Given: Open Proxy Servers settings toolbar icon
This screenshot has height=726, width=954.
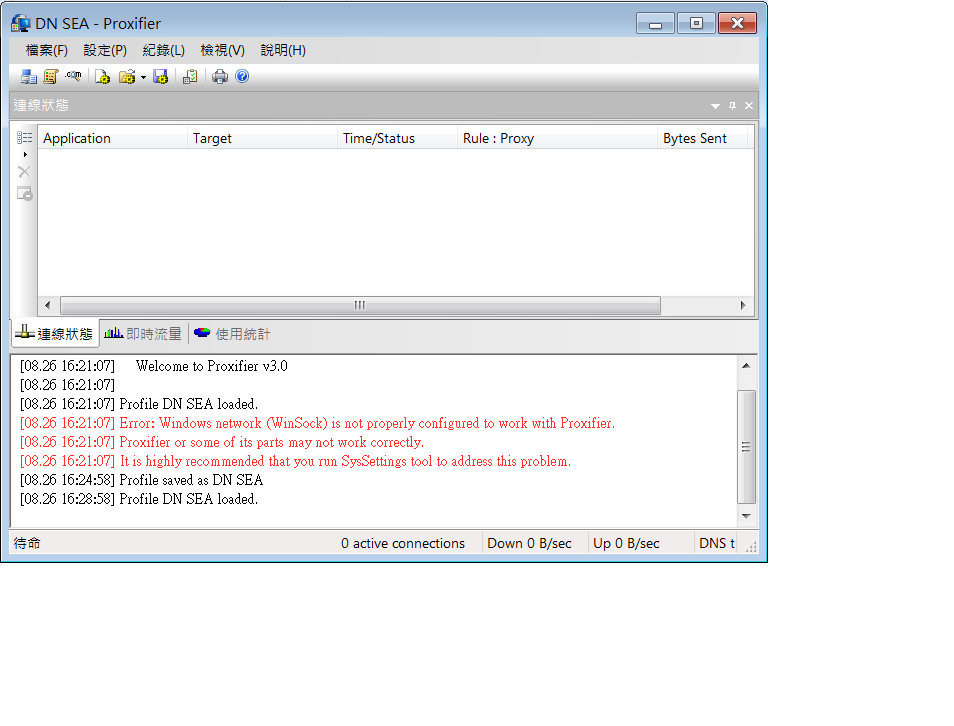Looking at the screenshot, I should [x=28, y=77].
